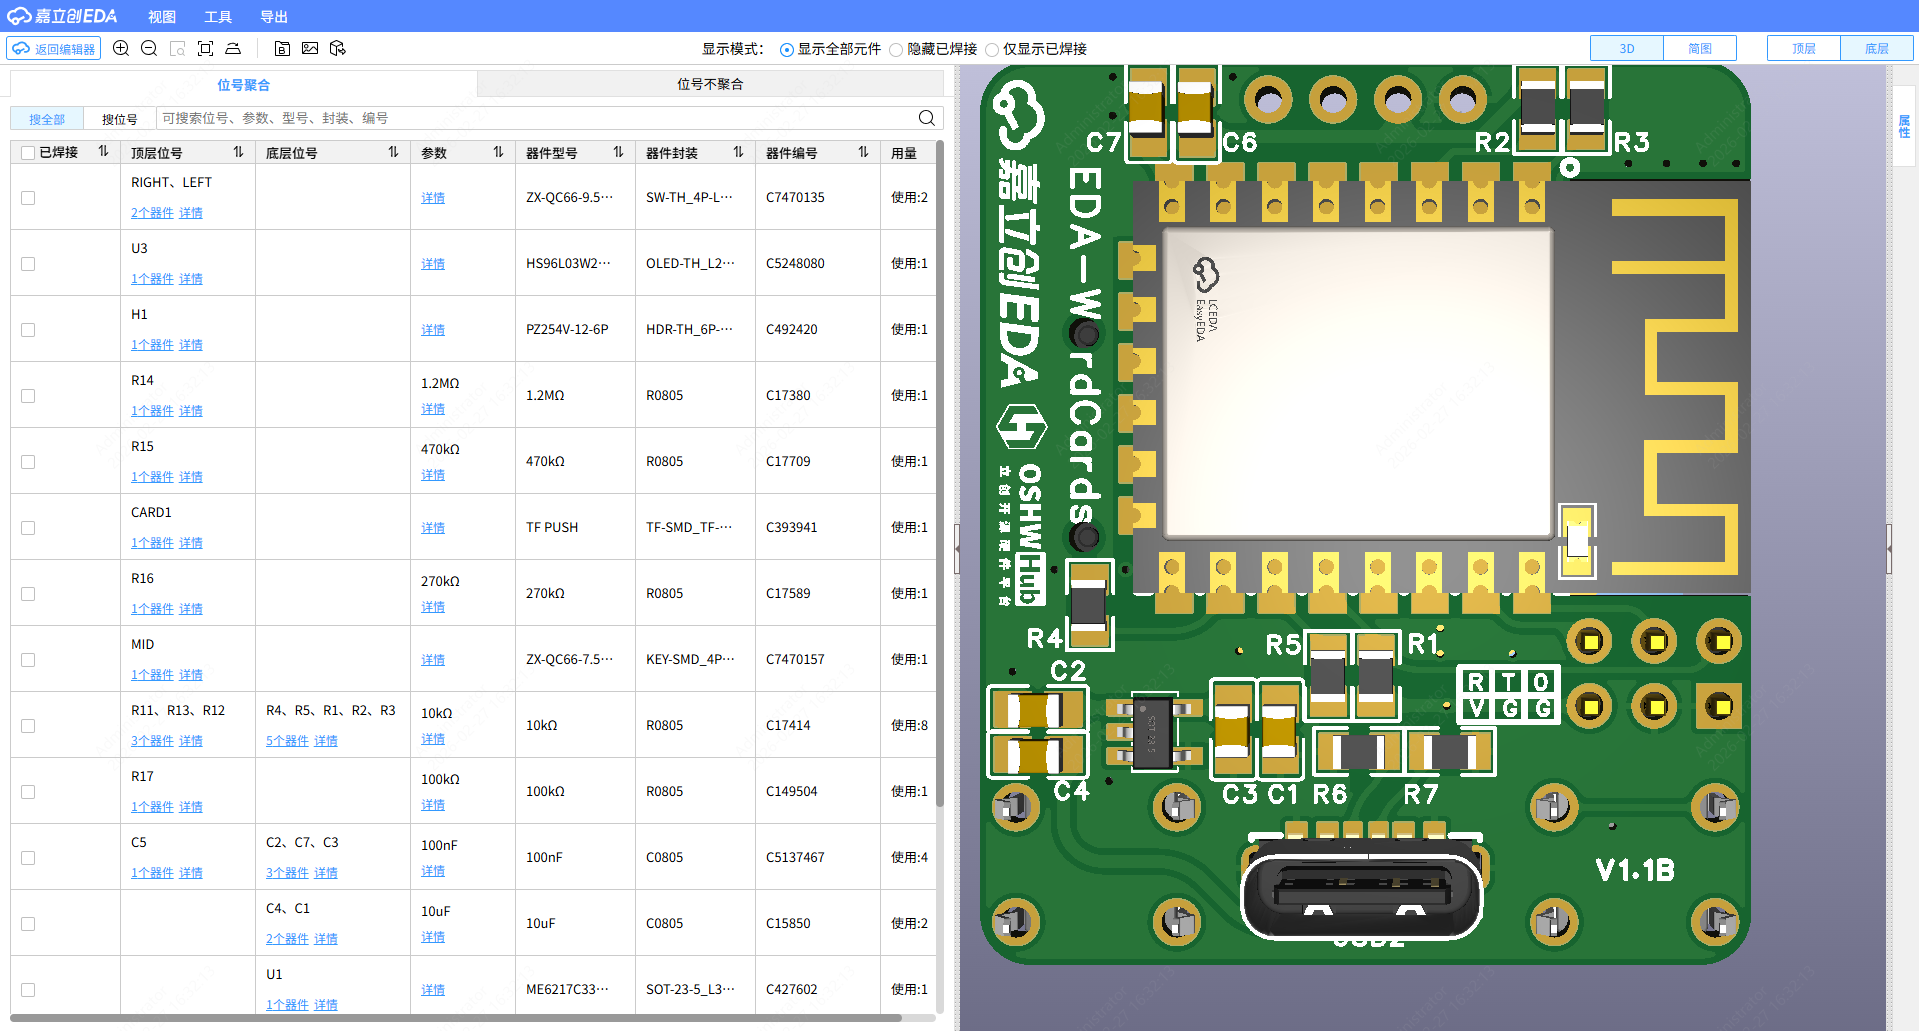Switch to the 位号不聚合 tab

(710, 84)
